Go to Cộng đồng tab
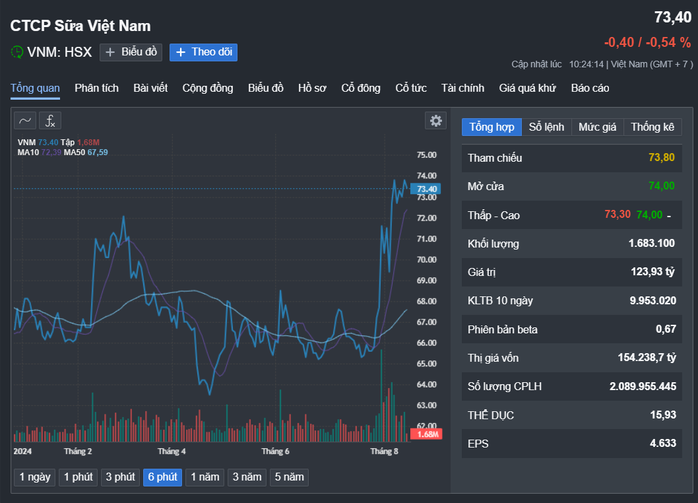 click(x=207, y=88)
